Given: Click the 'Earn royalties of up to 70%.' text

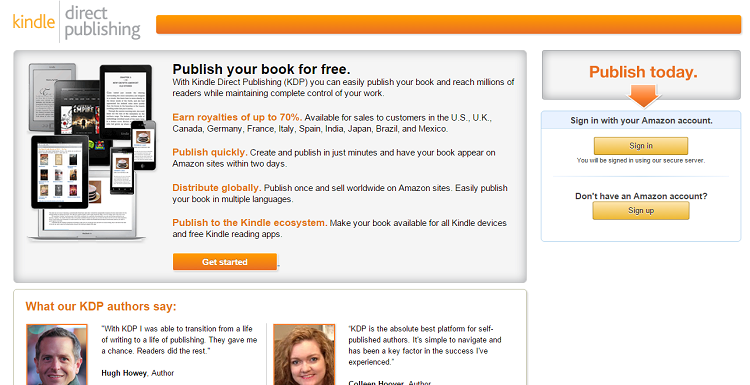Looking at the screenshot, I should [x=237, y=117].
